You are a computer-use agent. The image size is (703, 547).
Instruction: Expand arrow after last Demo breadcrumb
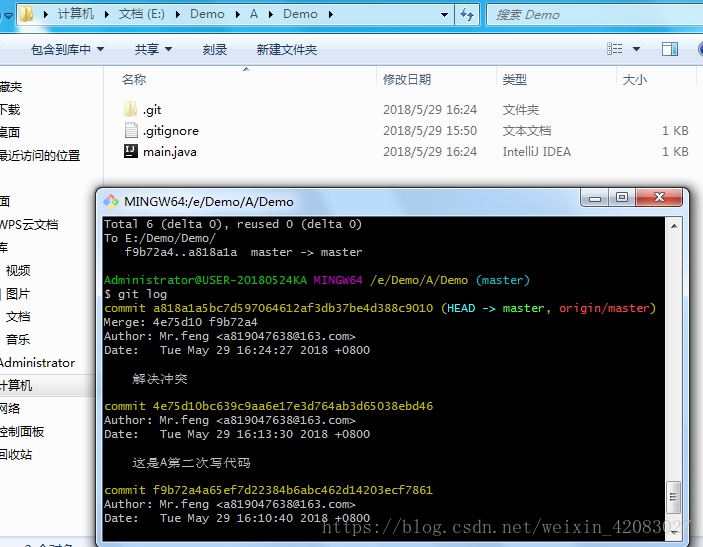coord(331,14)
